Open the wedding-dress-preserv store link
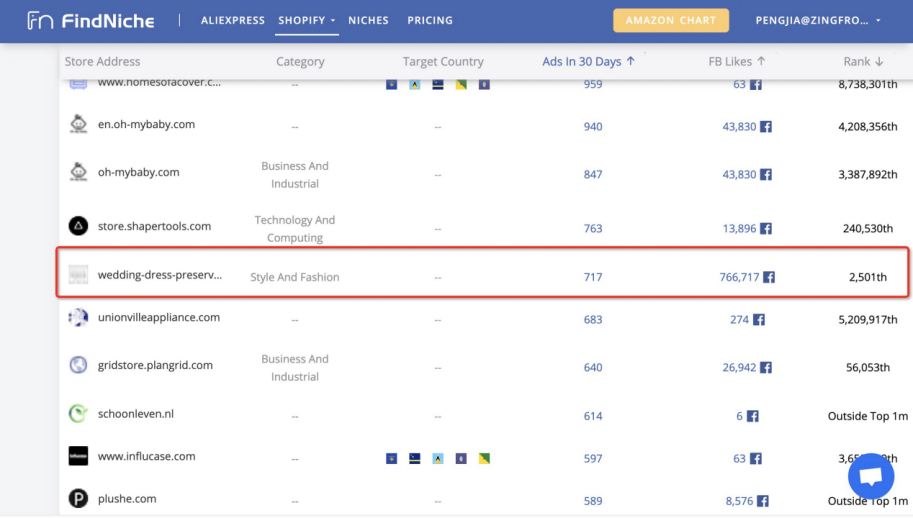Image resolution: width=913 pixels, height=518 pixels. coord(160,275)
